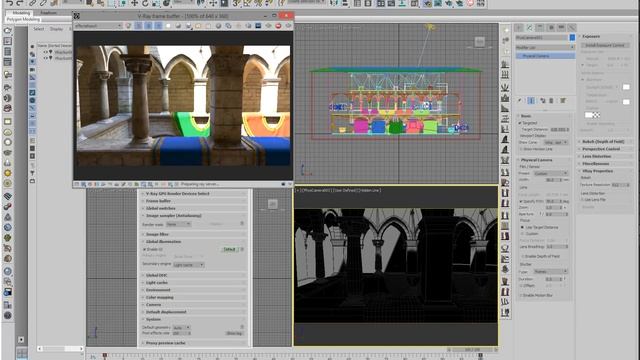Toggle green channel in V-Ray frame buffer

[148, 26]
